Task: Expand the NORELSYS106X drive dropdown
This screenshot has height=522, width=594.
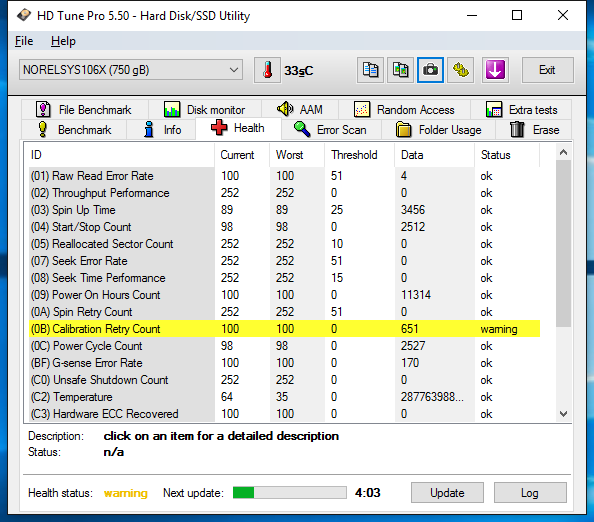Action: coord(131,70)
